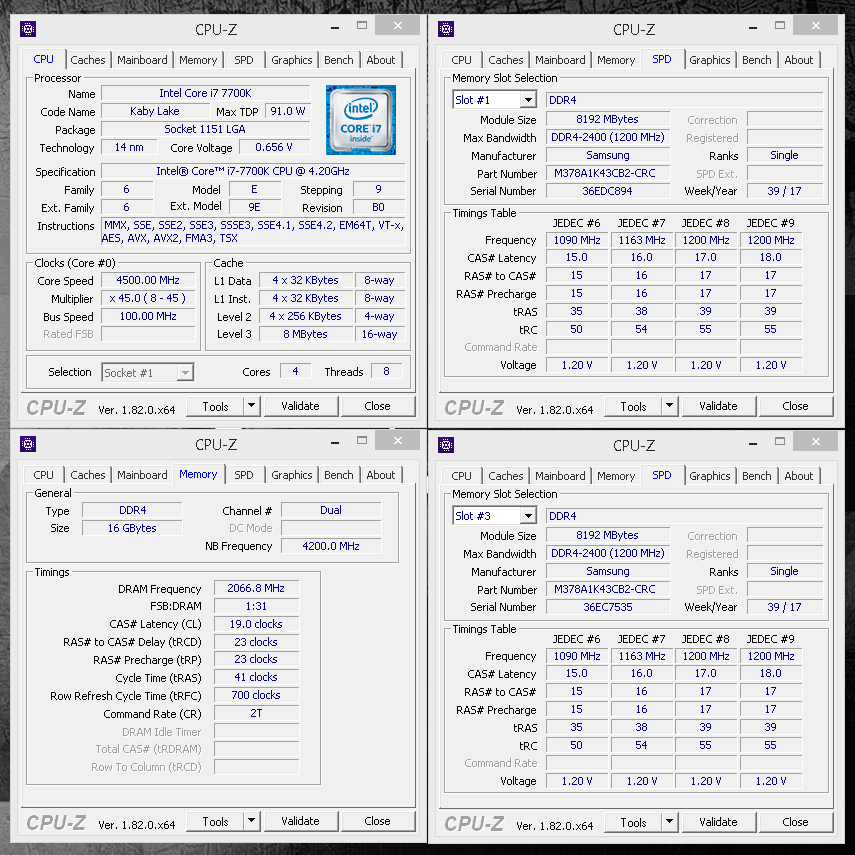Screen dimensions: 855x855
Task: Click the Command Rate value 2T
Action: coord(256,713)
